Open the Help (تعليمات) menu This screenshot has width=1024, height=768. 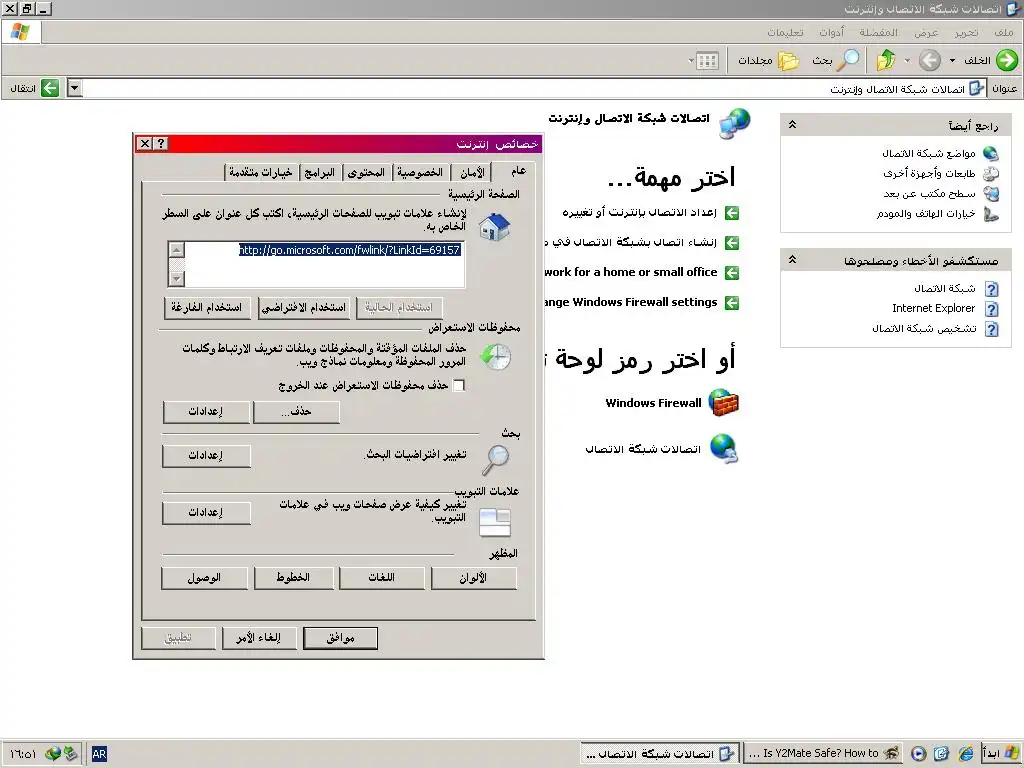click(785, 32)
